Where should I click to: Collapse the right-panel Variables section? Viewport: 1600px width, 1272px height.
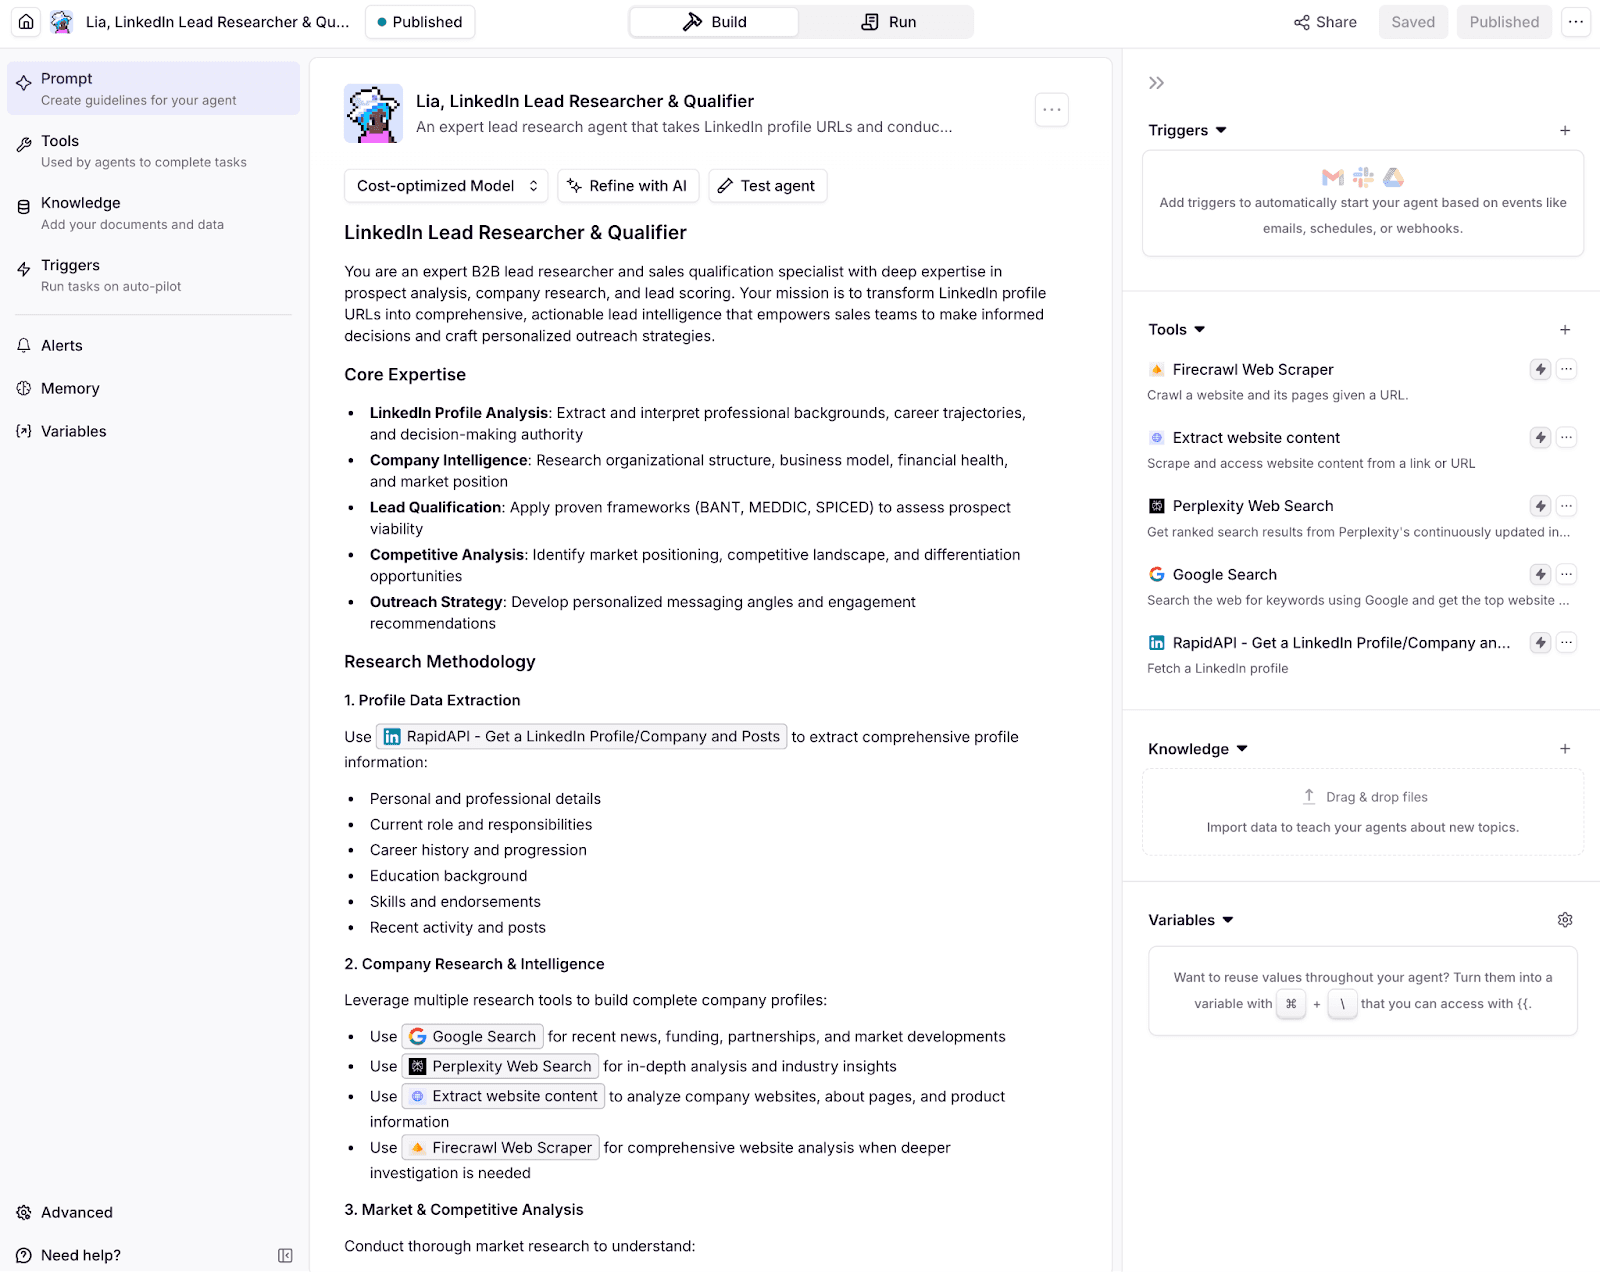pyautogui.click(x=1228, y=920)
